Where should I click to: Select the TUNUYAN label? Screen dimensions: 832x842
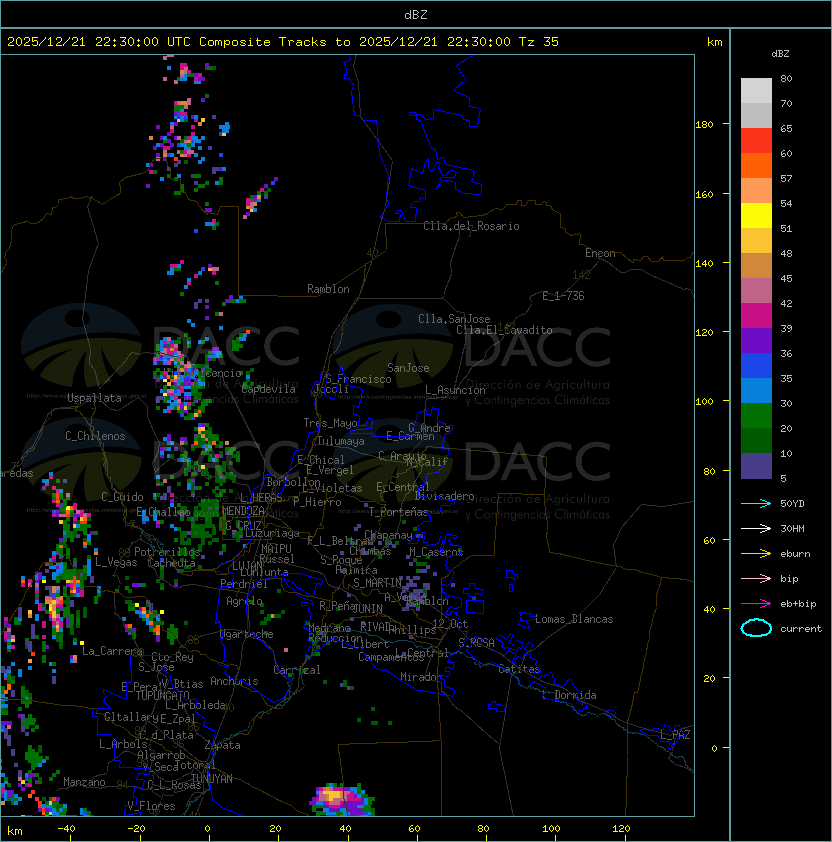[212, 779]
